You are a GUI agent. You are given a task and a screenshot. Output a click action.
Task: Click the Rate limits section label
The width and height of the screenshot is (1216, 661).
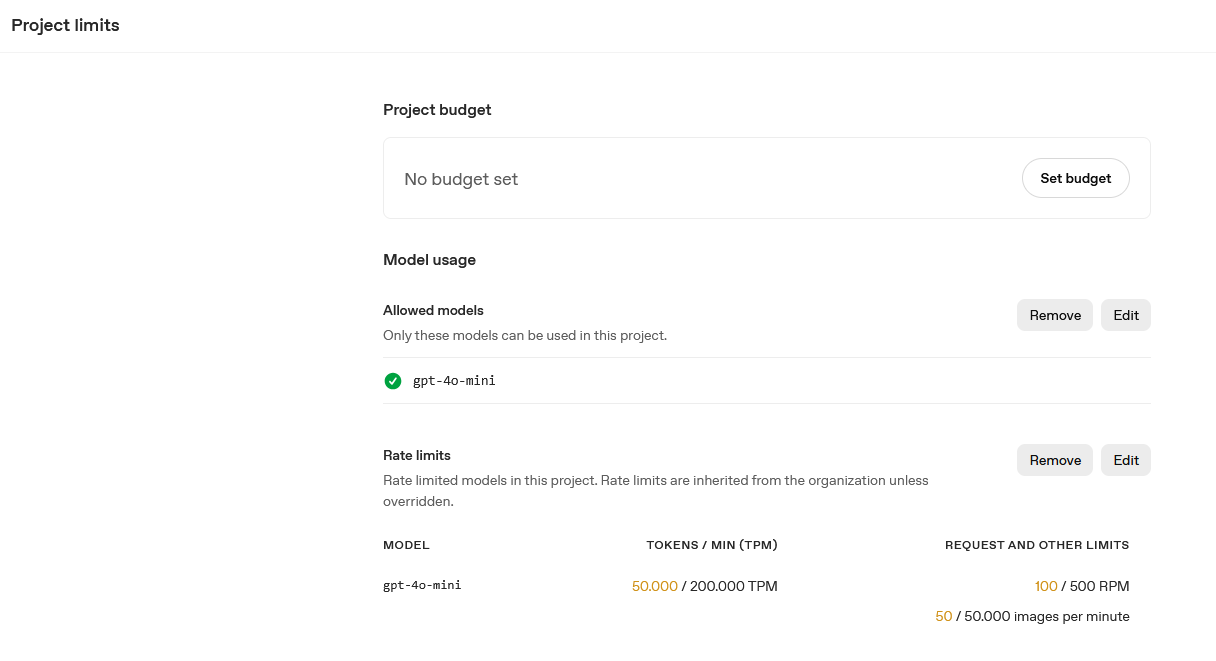(417, 455)
